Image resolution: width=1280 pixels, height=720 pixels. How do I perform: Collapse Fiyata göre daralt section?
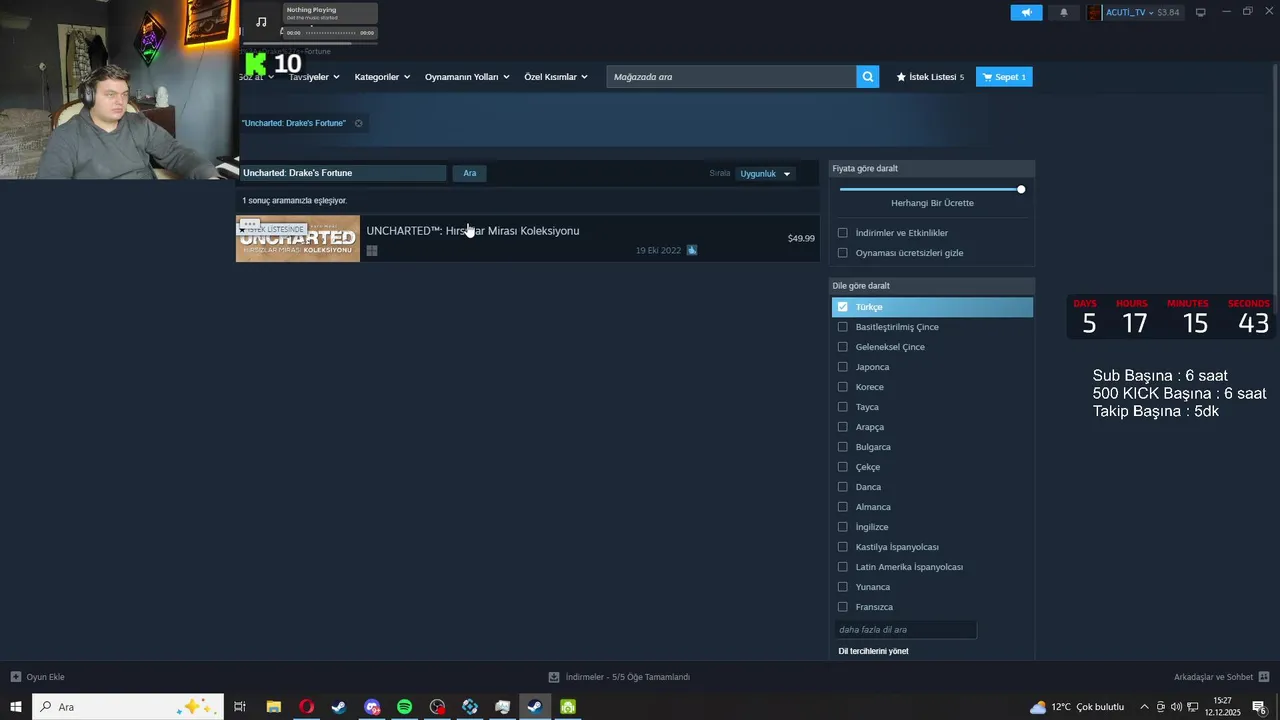(932, 169)
